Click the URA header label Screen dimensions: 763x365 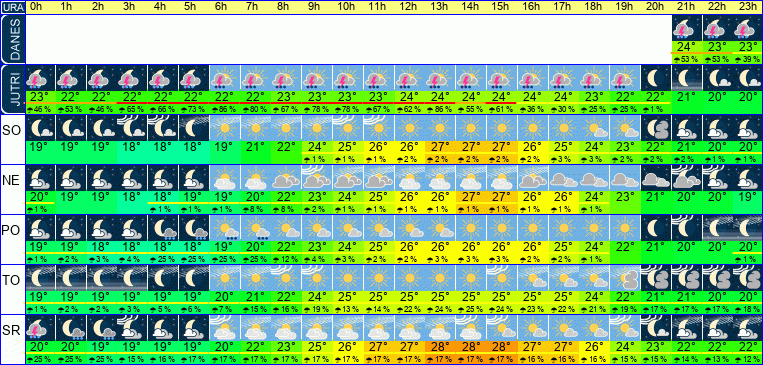(13, 7)
